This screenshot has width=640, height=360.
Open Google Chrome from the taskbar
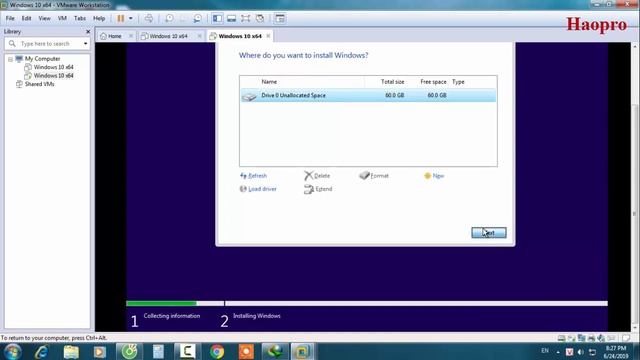click(217, 352)
